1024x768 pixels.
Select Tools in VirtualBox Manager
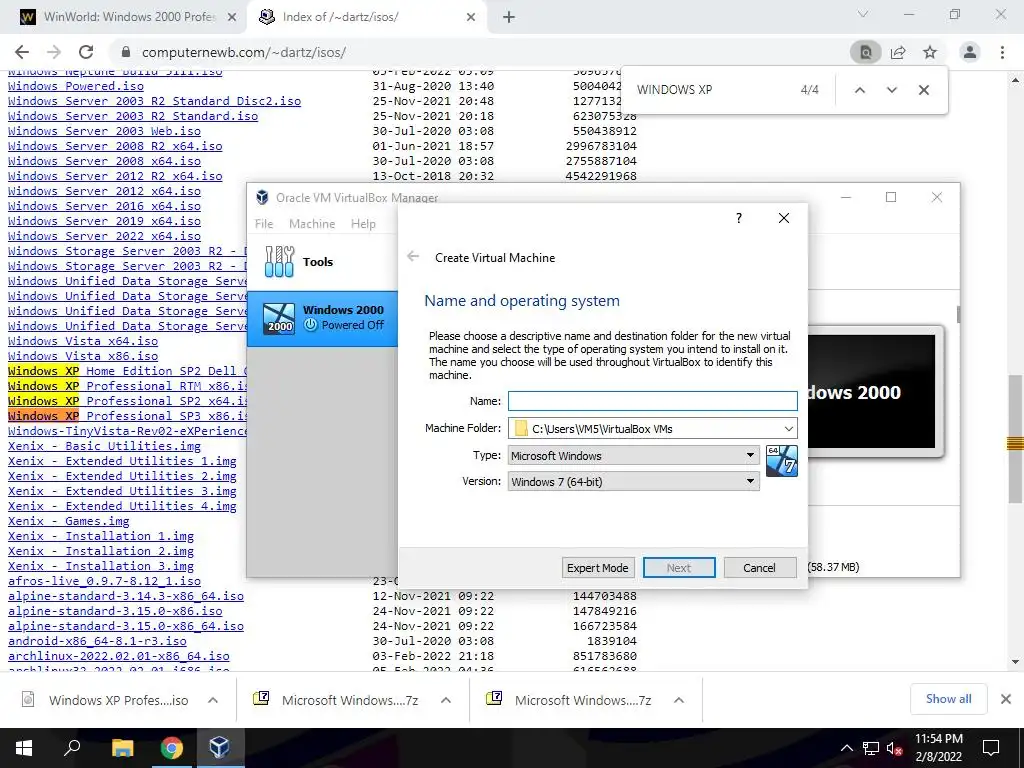[323, 261]
